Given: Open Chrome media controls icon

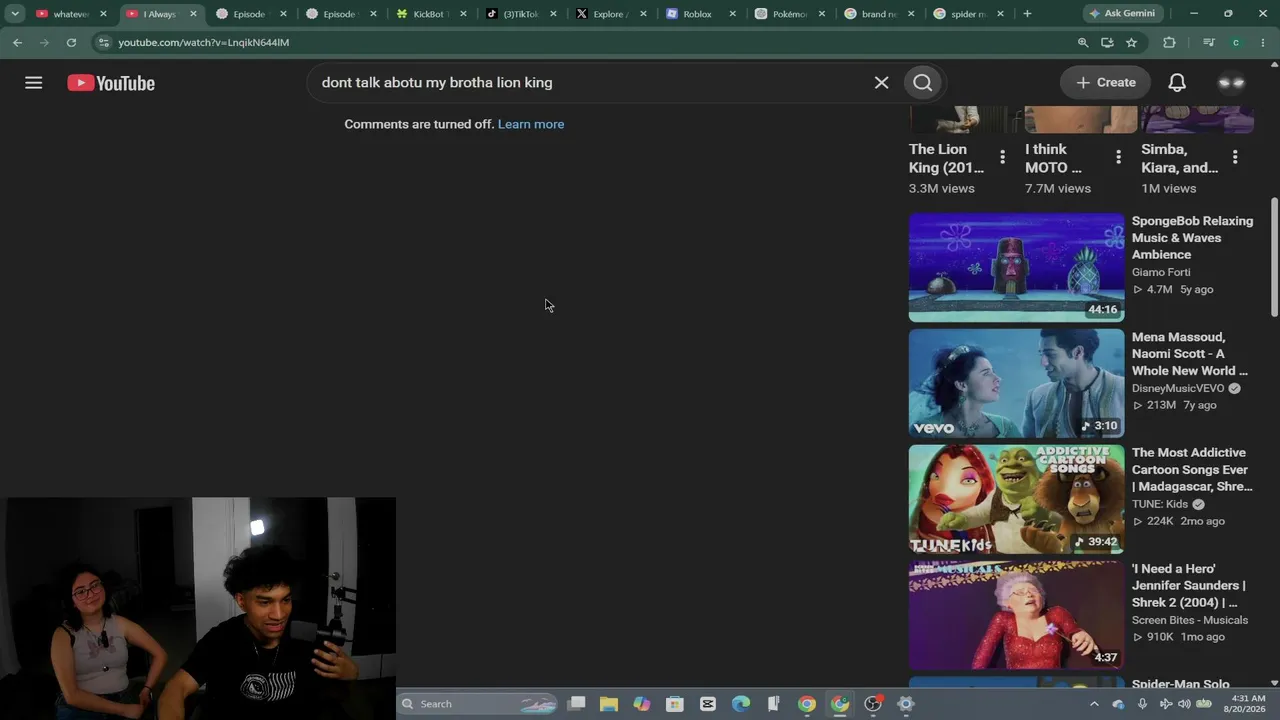Looking at the screenshot, I should coord(1208,43).
